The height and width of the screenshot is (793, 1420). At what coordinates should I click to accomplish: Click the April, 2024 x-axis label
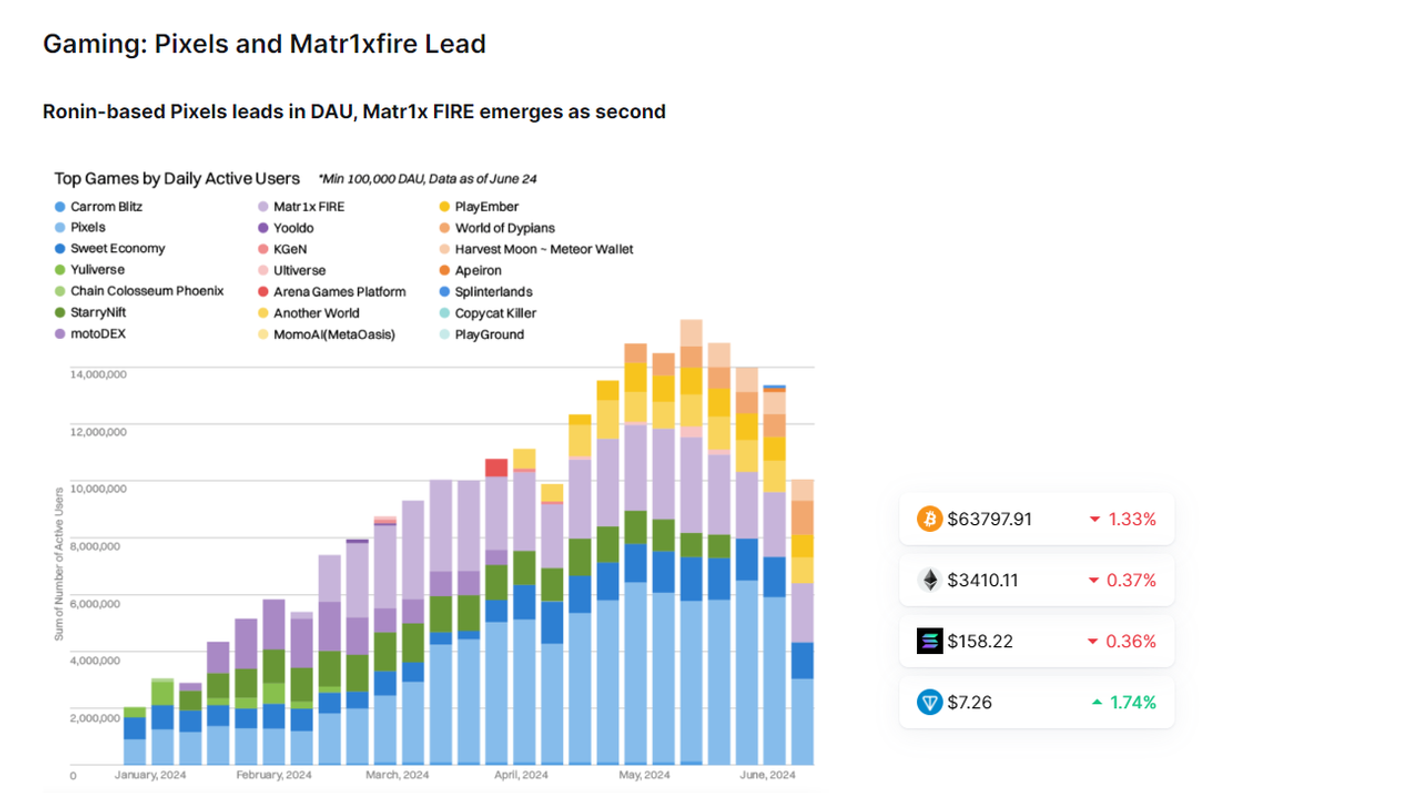point(521,775)
